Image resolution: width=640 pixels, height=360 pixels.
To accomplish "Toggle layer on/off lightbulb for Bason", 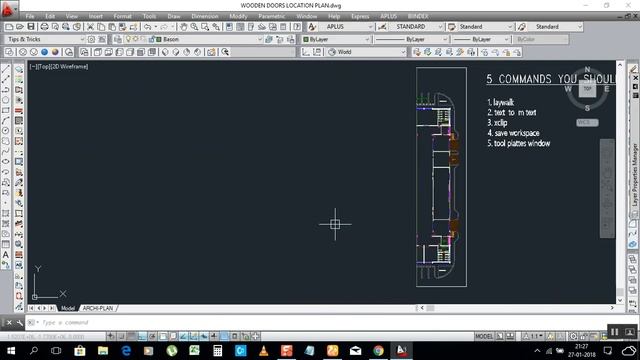I will pos(129,40).
